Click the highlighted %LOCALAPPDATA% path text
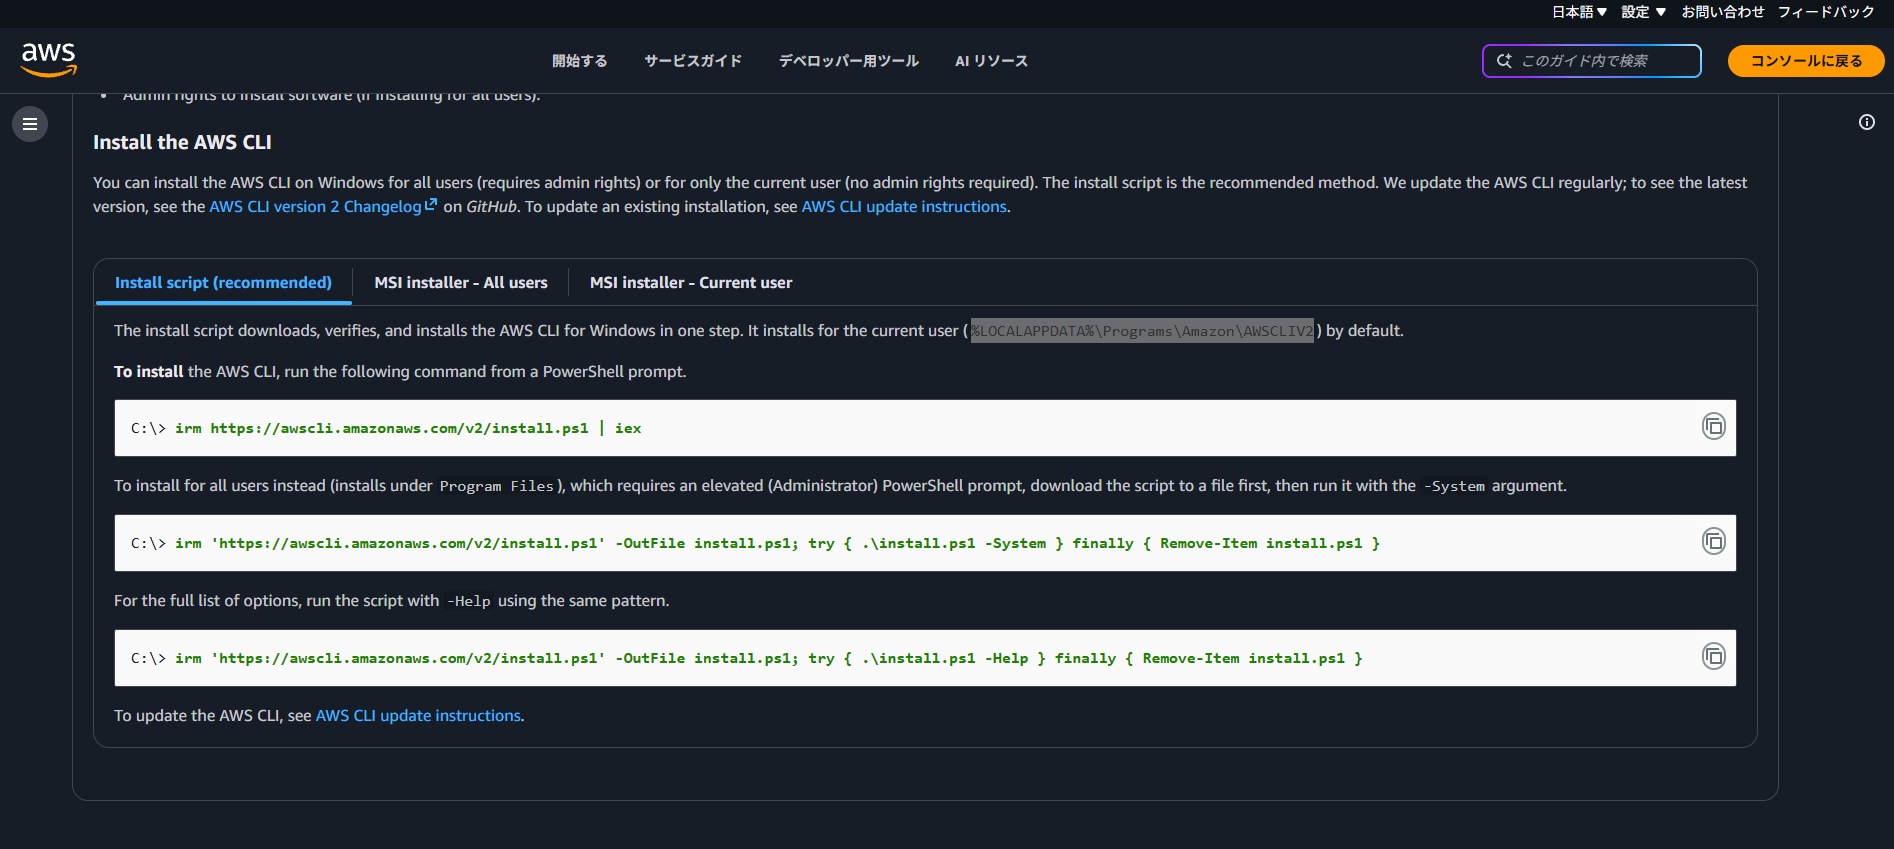The image size is (1894, 849). tap(1142, 331)
